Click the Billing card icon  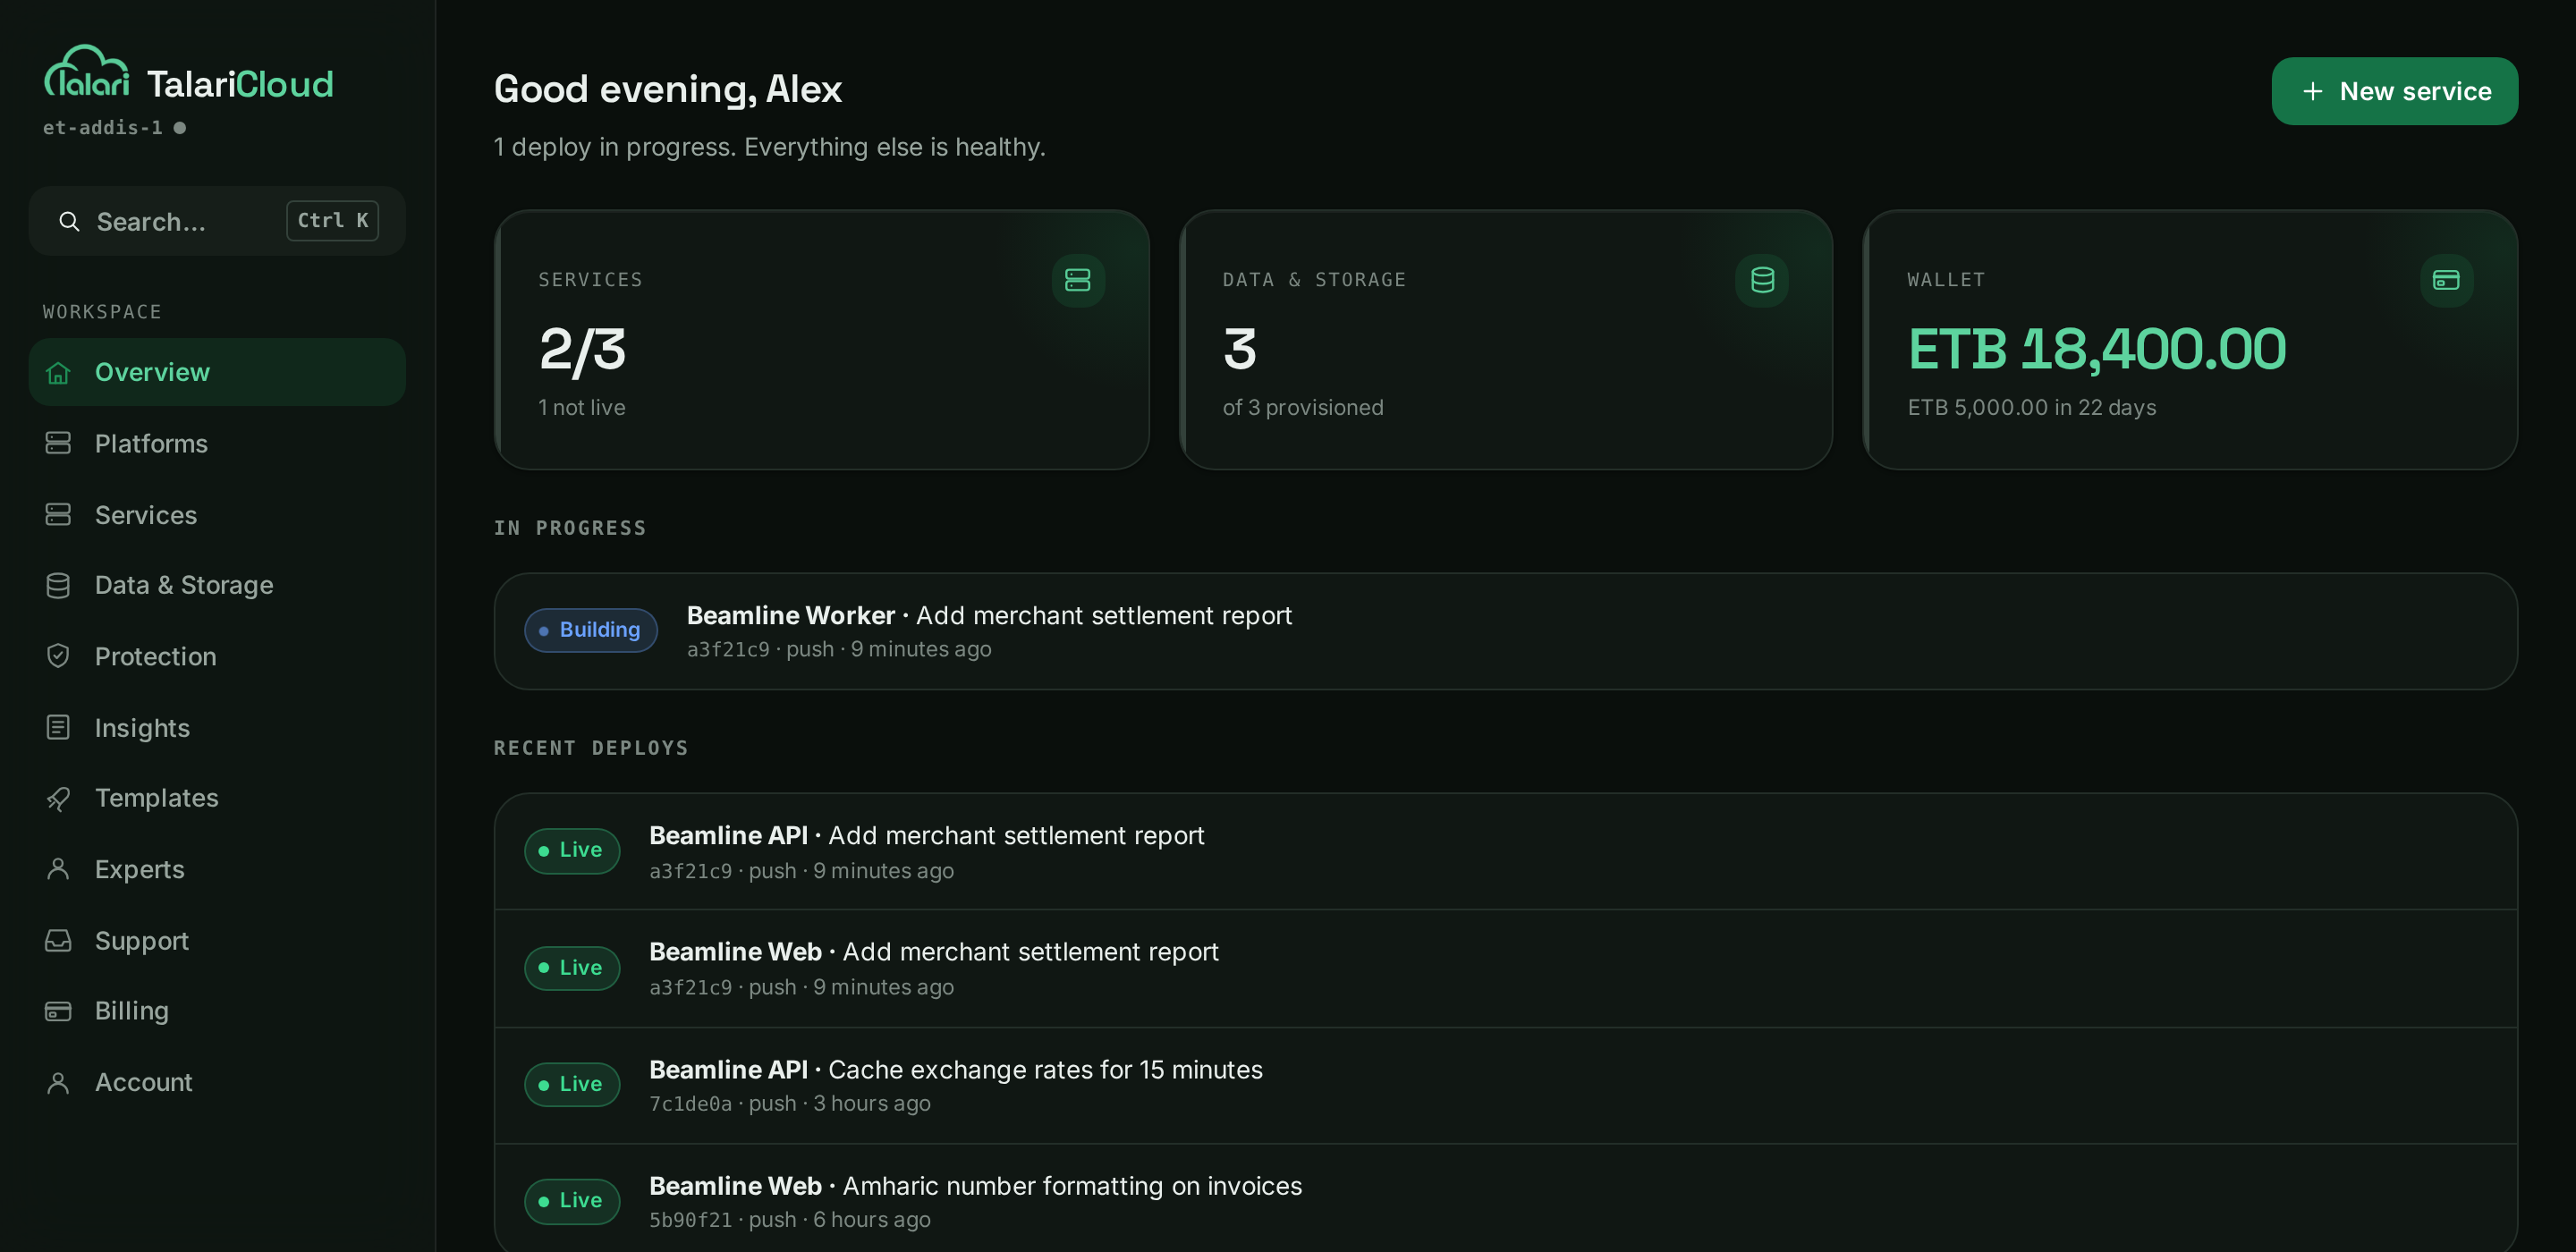(x=58, y=1011)
